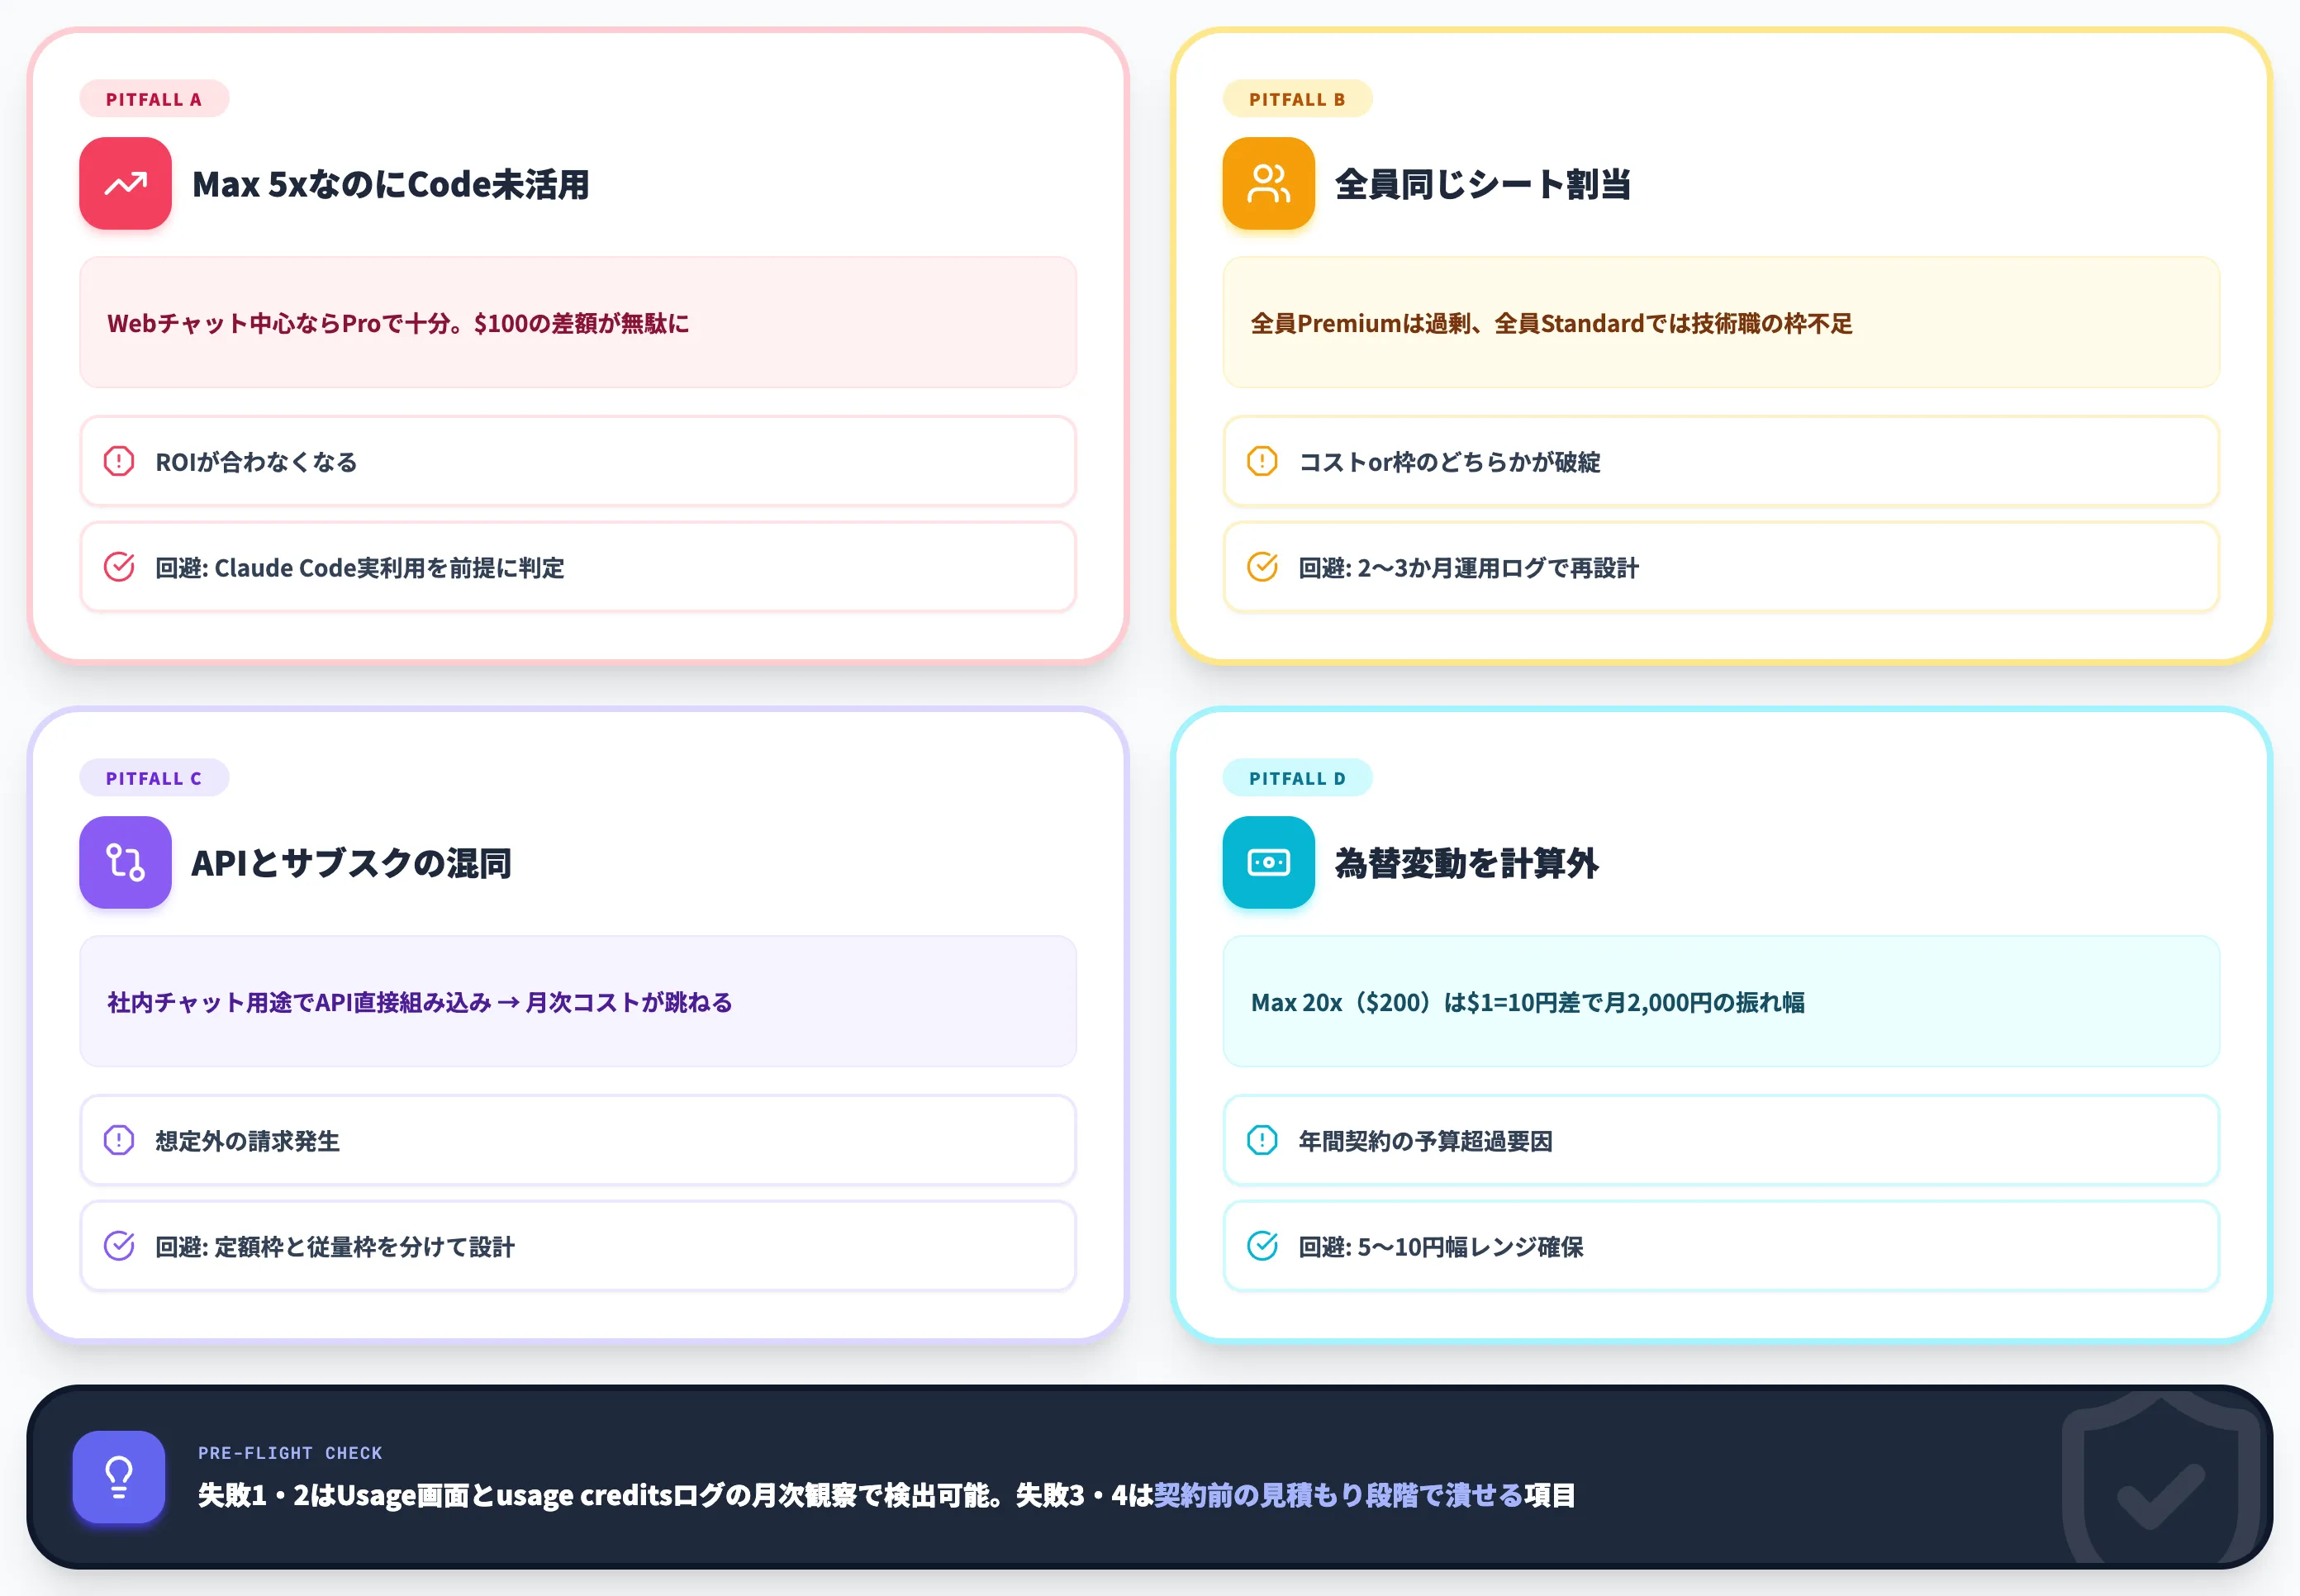Click the heading Max 5xなのにCode未活用
This screenshot has height=1596, width=2300.
coord(390,184)
